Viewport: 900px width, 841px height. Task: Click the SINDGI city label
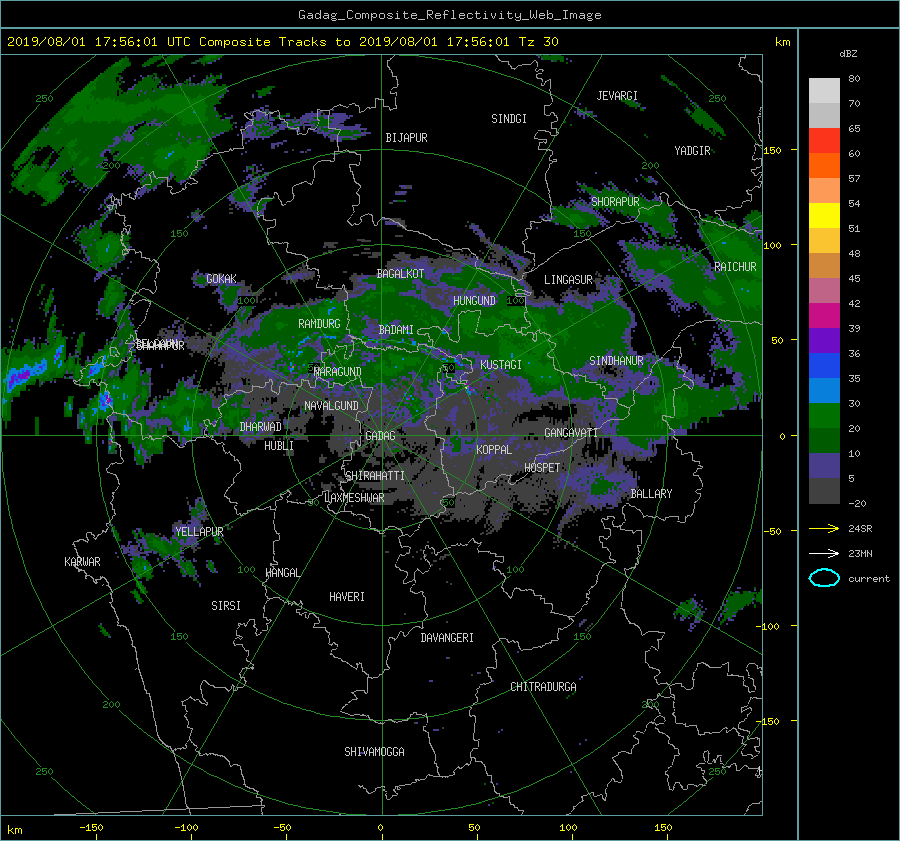(509, 119)
